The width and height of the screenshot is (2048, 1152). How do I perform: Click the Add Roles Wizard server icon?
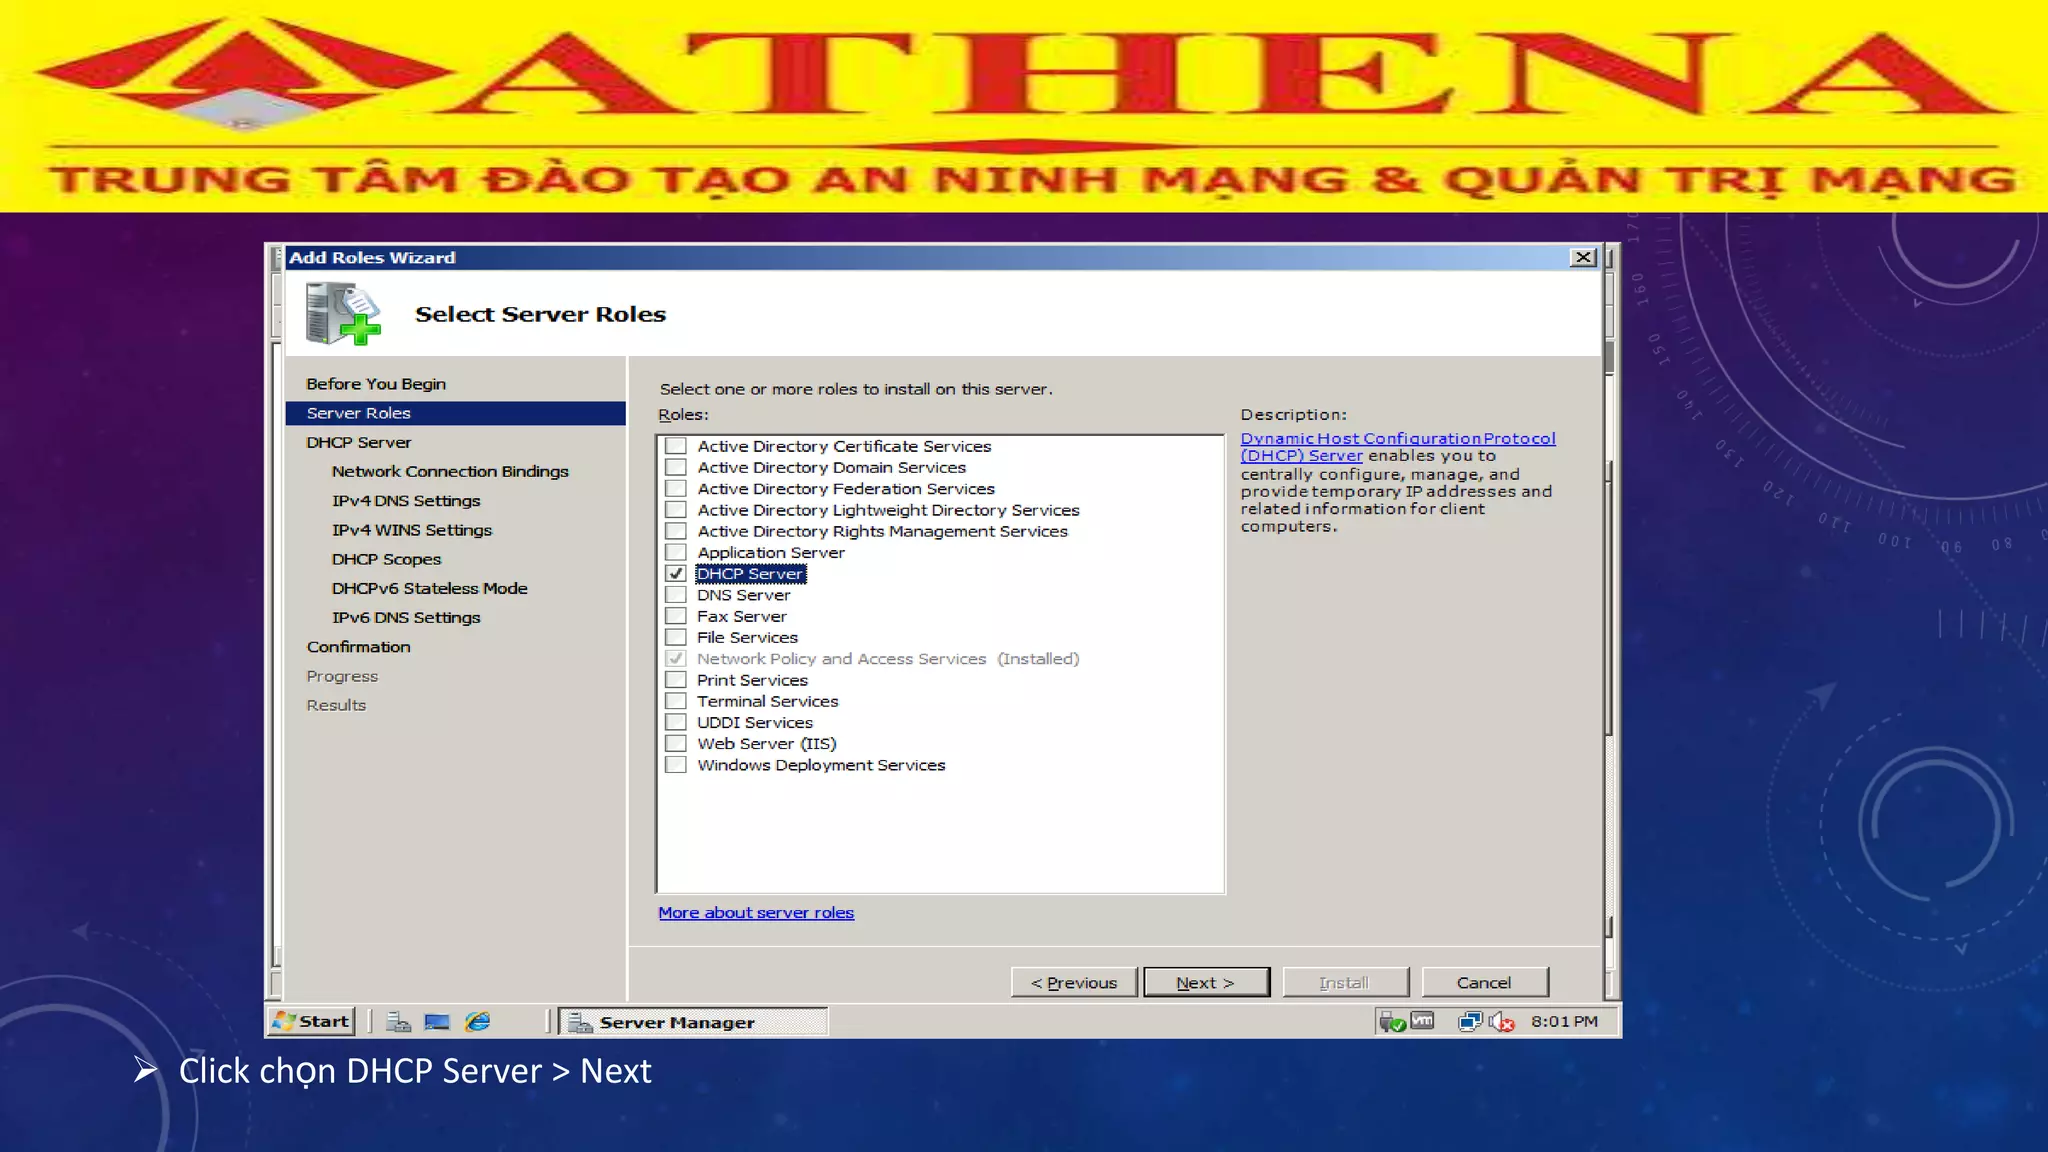[x=343, y=313]
